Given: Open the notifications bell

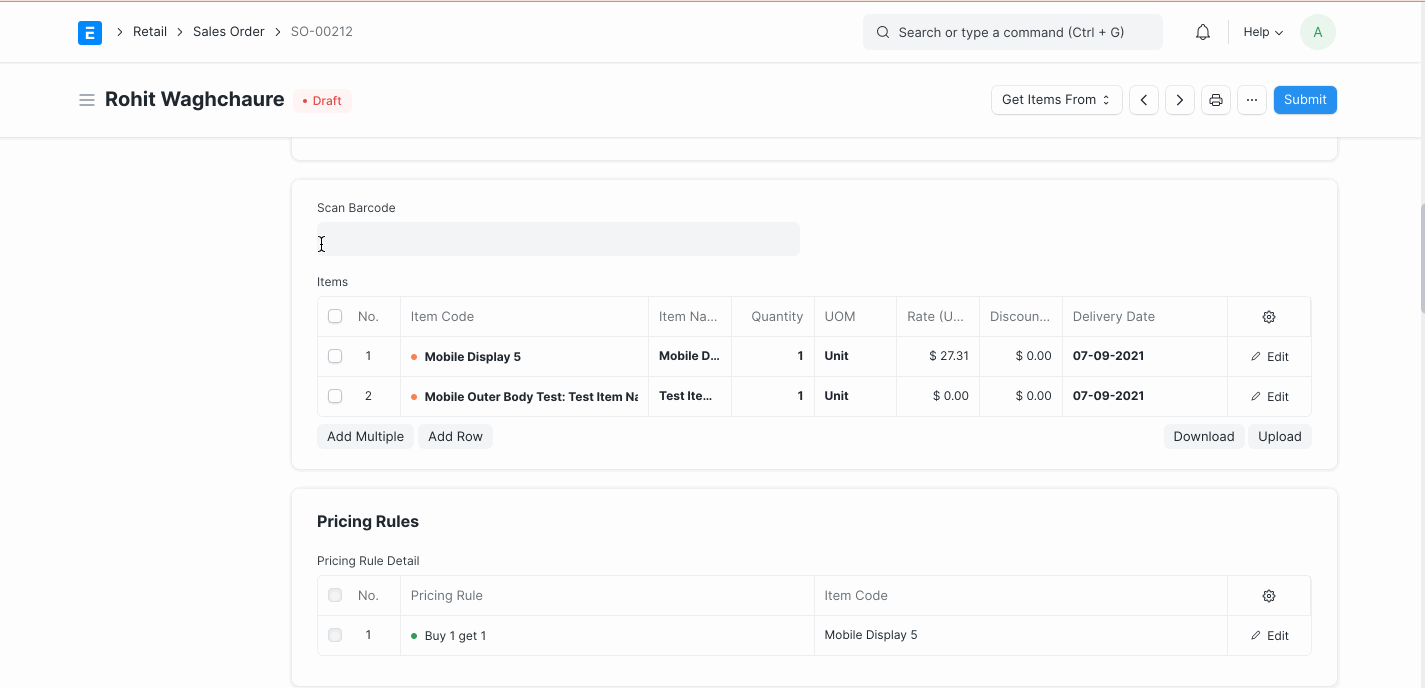Looking at the screenshot, I should tap(1203, 32).
